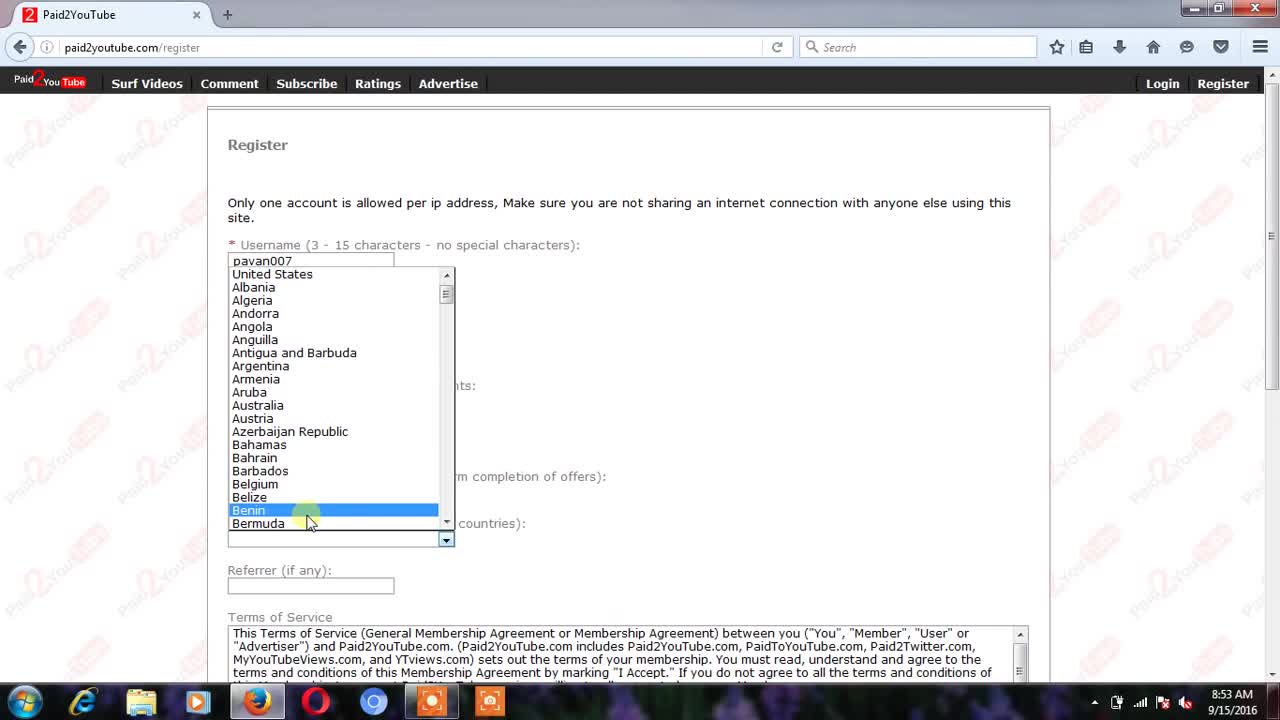Image resolution: width=1280 pixels, height=720 pixels.
Task: Click the Login link in the top bar
Action: point(1162,83)
